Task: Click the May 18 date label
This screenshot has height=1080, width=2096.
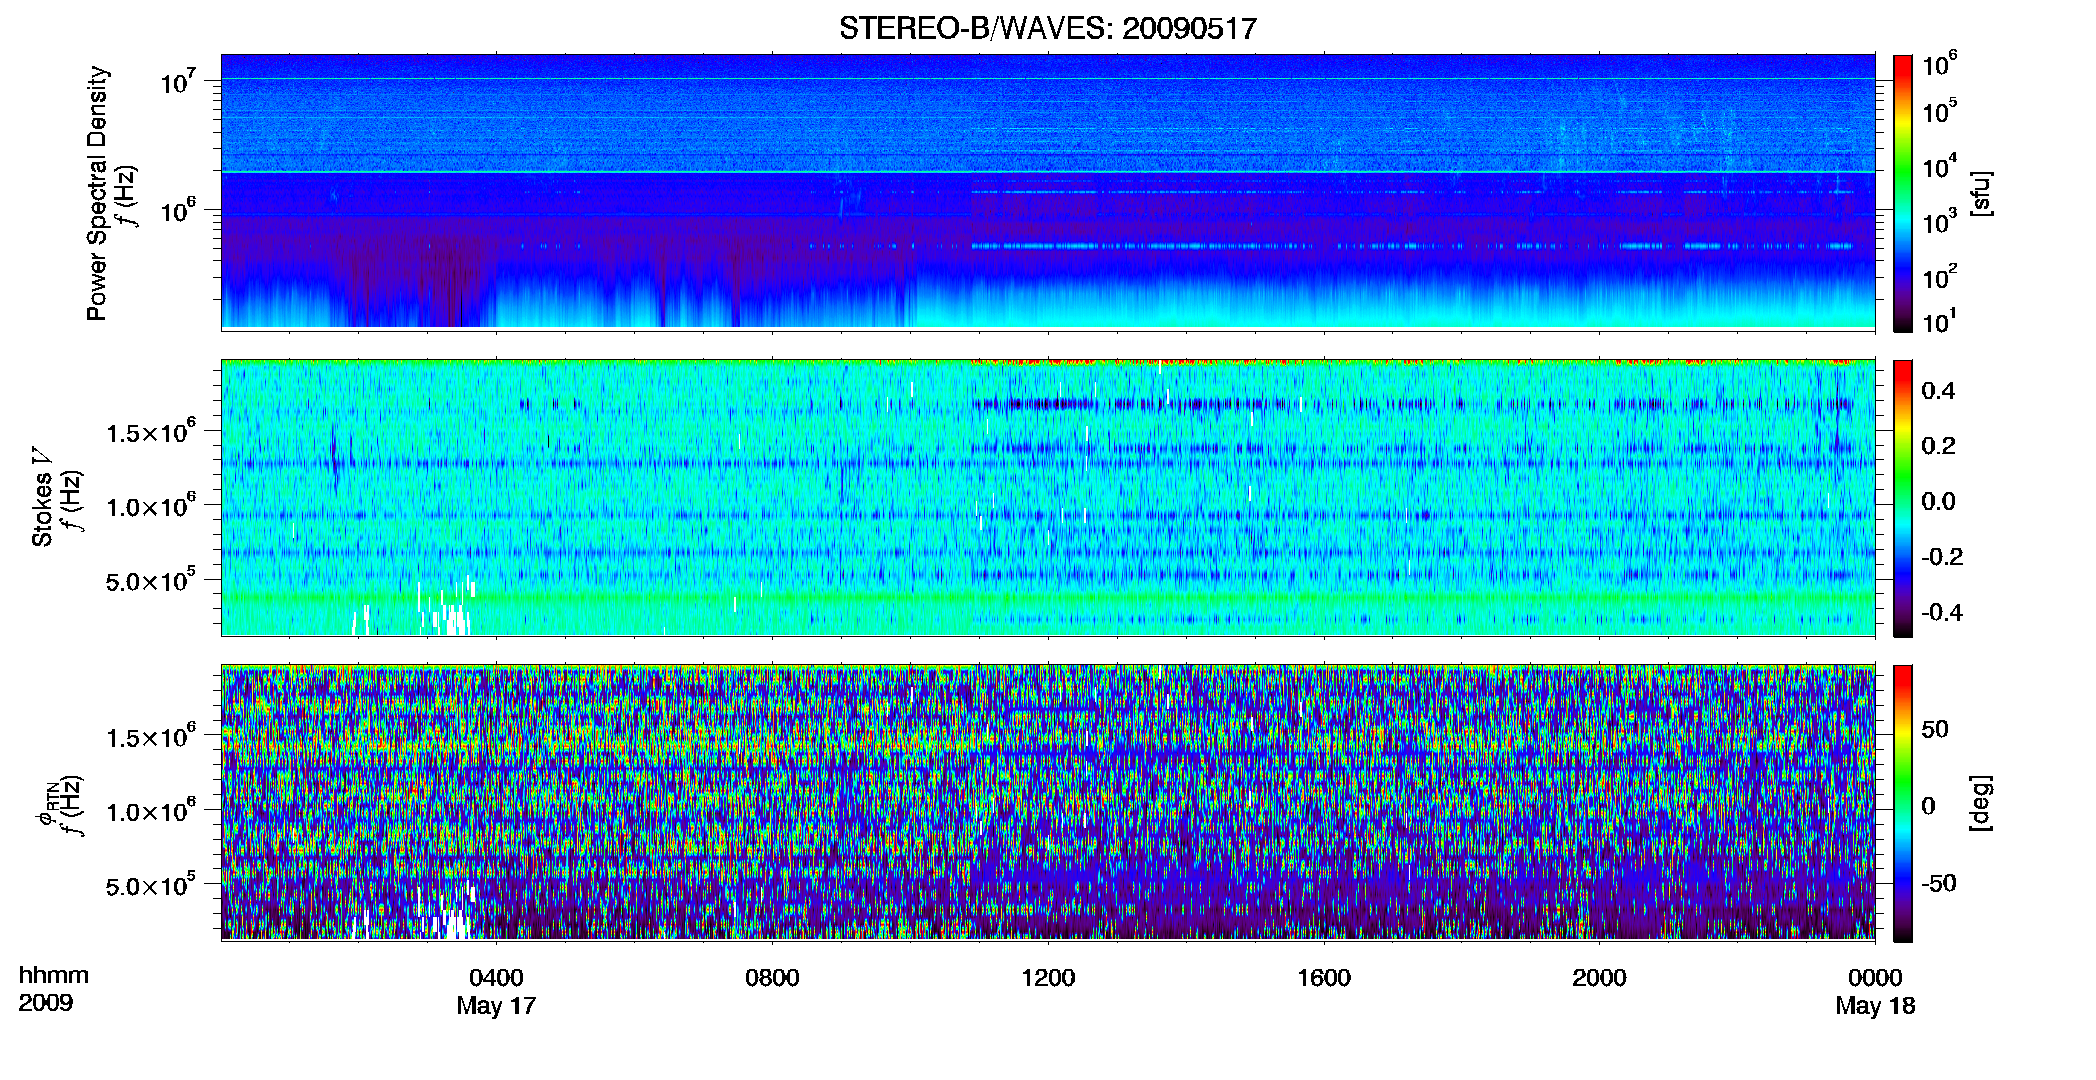Action: tap(1875, 1006)
